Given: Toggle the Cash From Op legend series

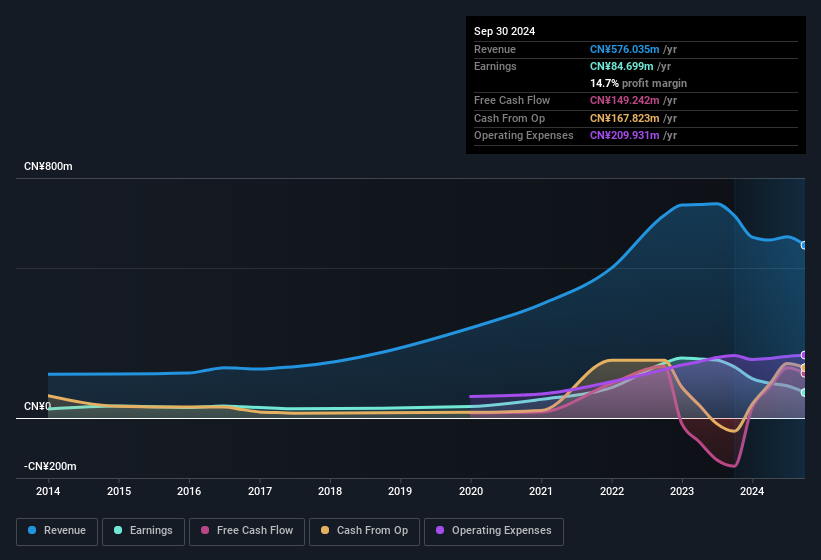Looking at the screenshot, I should pyautogui.click(x=364, y=531).
